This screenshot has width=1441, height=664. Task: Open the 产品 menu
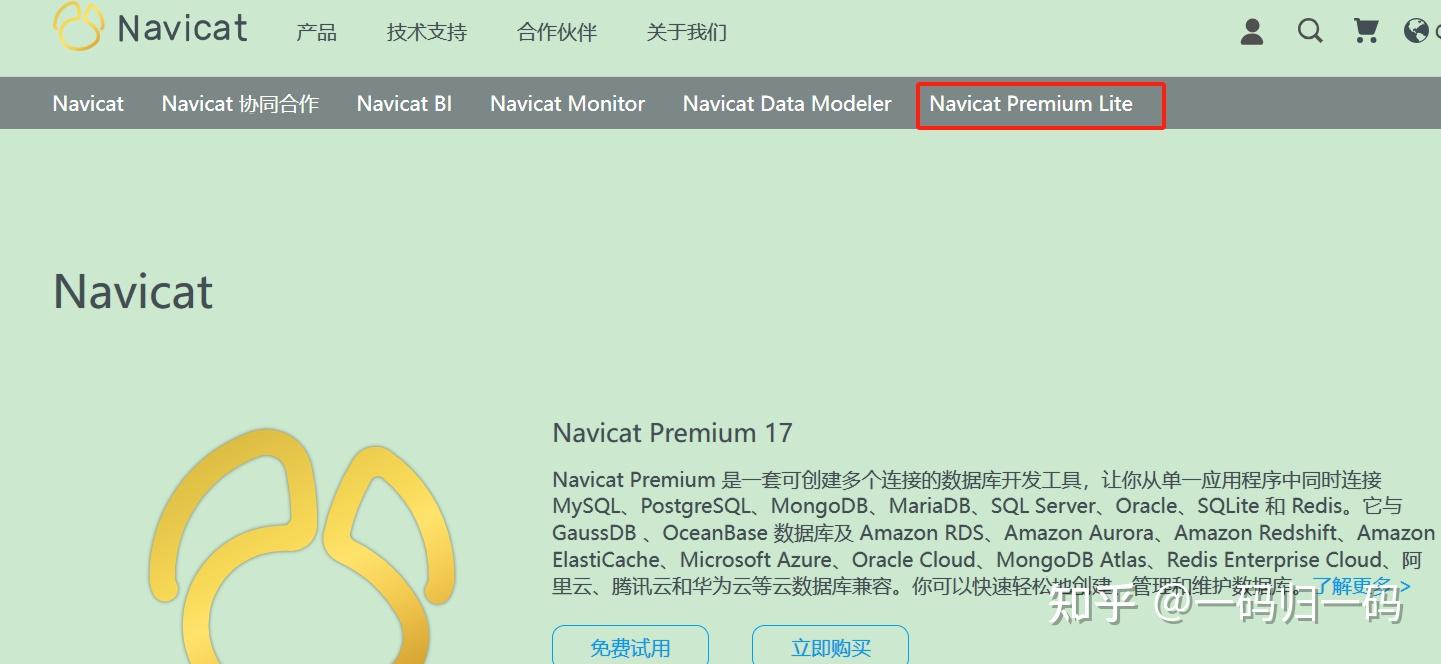(316, 32)
